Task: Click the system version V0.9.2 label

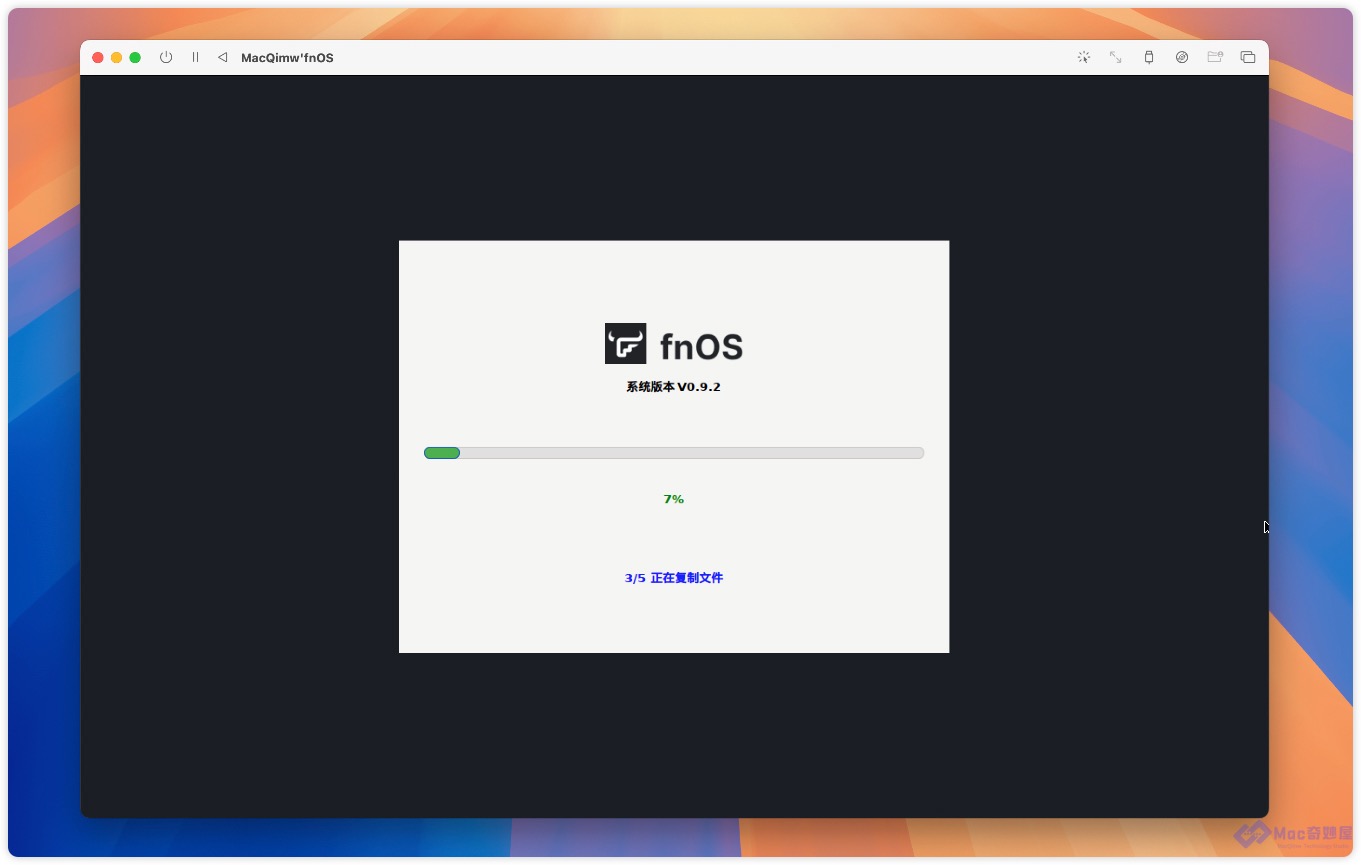Action: tap(673, 387)
